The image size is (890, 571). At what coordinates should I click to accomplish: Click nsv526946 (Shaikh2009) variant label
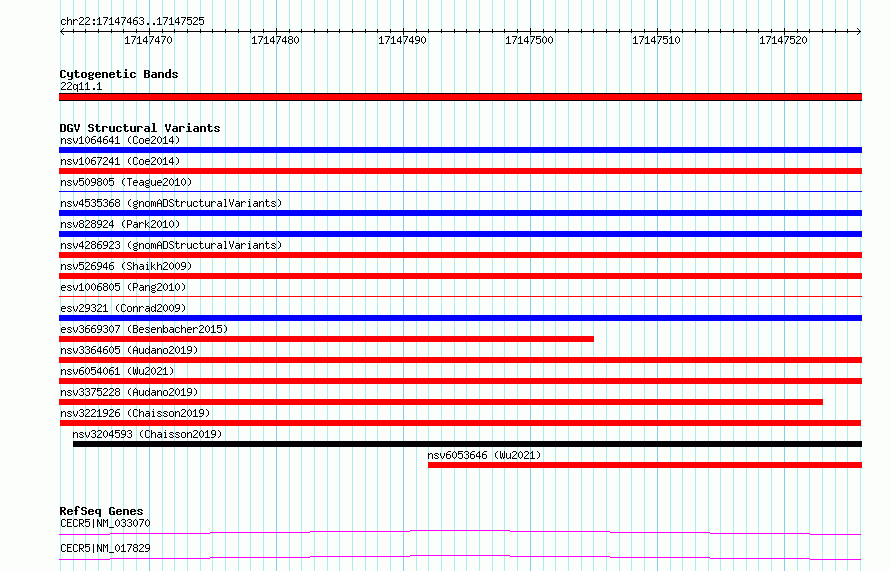point(126,266)
